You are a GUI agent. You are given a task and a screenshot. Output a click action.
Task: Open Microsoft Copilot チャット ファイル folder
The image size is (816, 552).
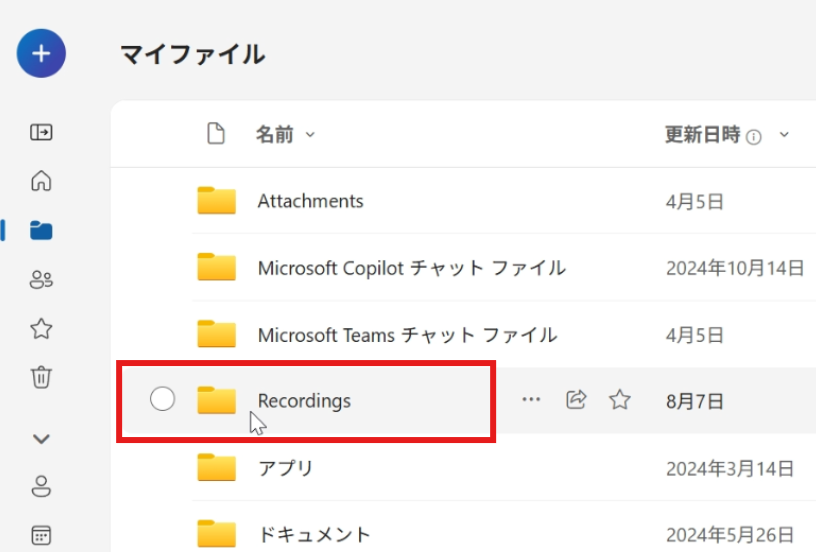[x=411, y=268]
